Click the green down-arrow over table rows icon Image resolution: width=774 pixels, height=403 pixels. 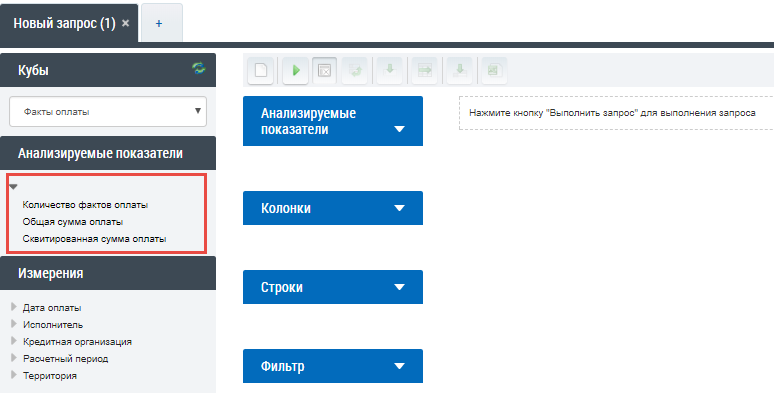[x=460, y=71]
